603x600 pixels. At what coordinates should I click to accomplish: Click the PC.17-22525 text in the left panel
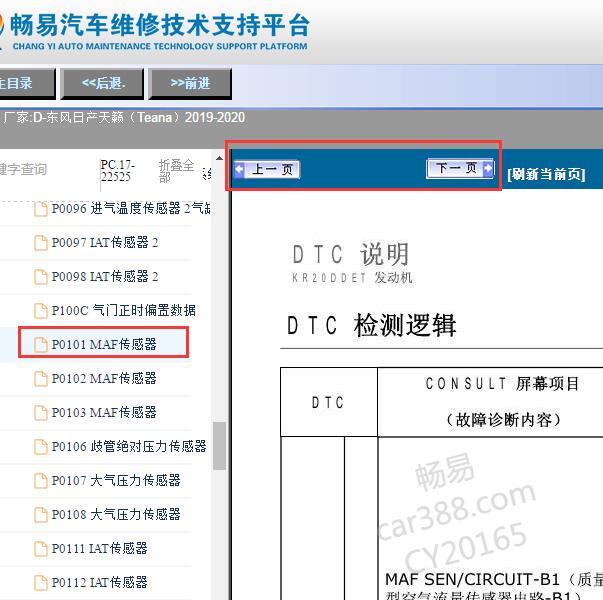coord(117,171)
